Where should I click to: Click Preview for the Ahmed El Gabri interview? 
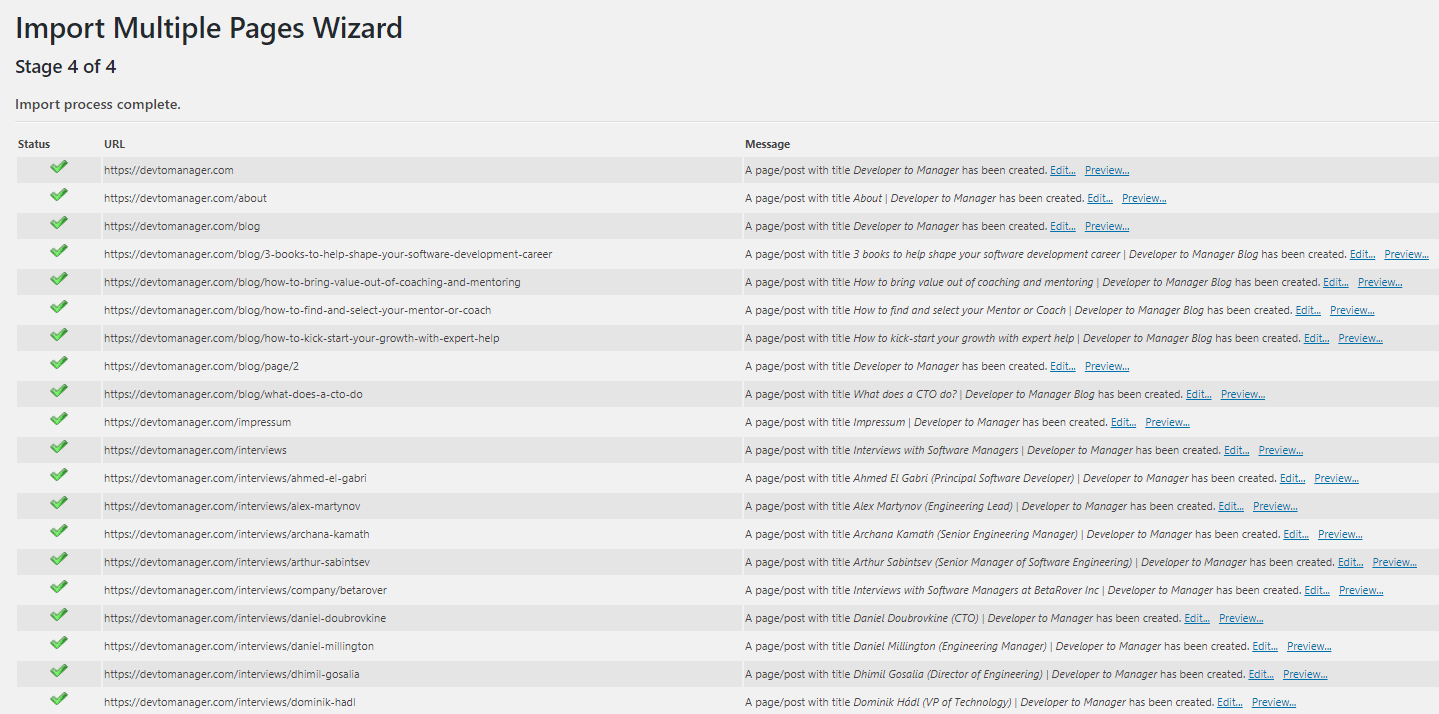pos(1336,477)
